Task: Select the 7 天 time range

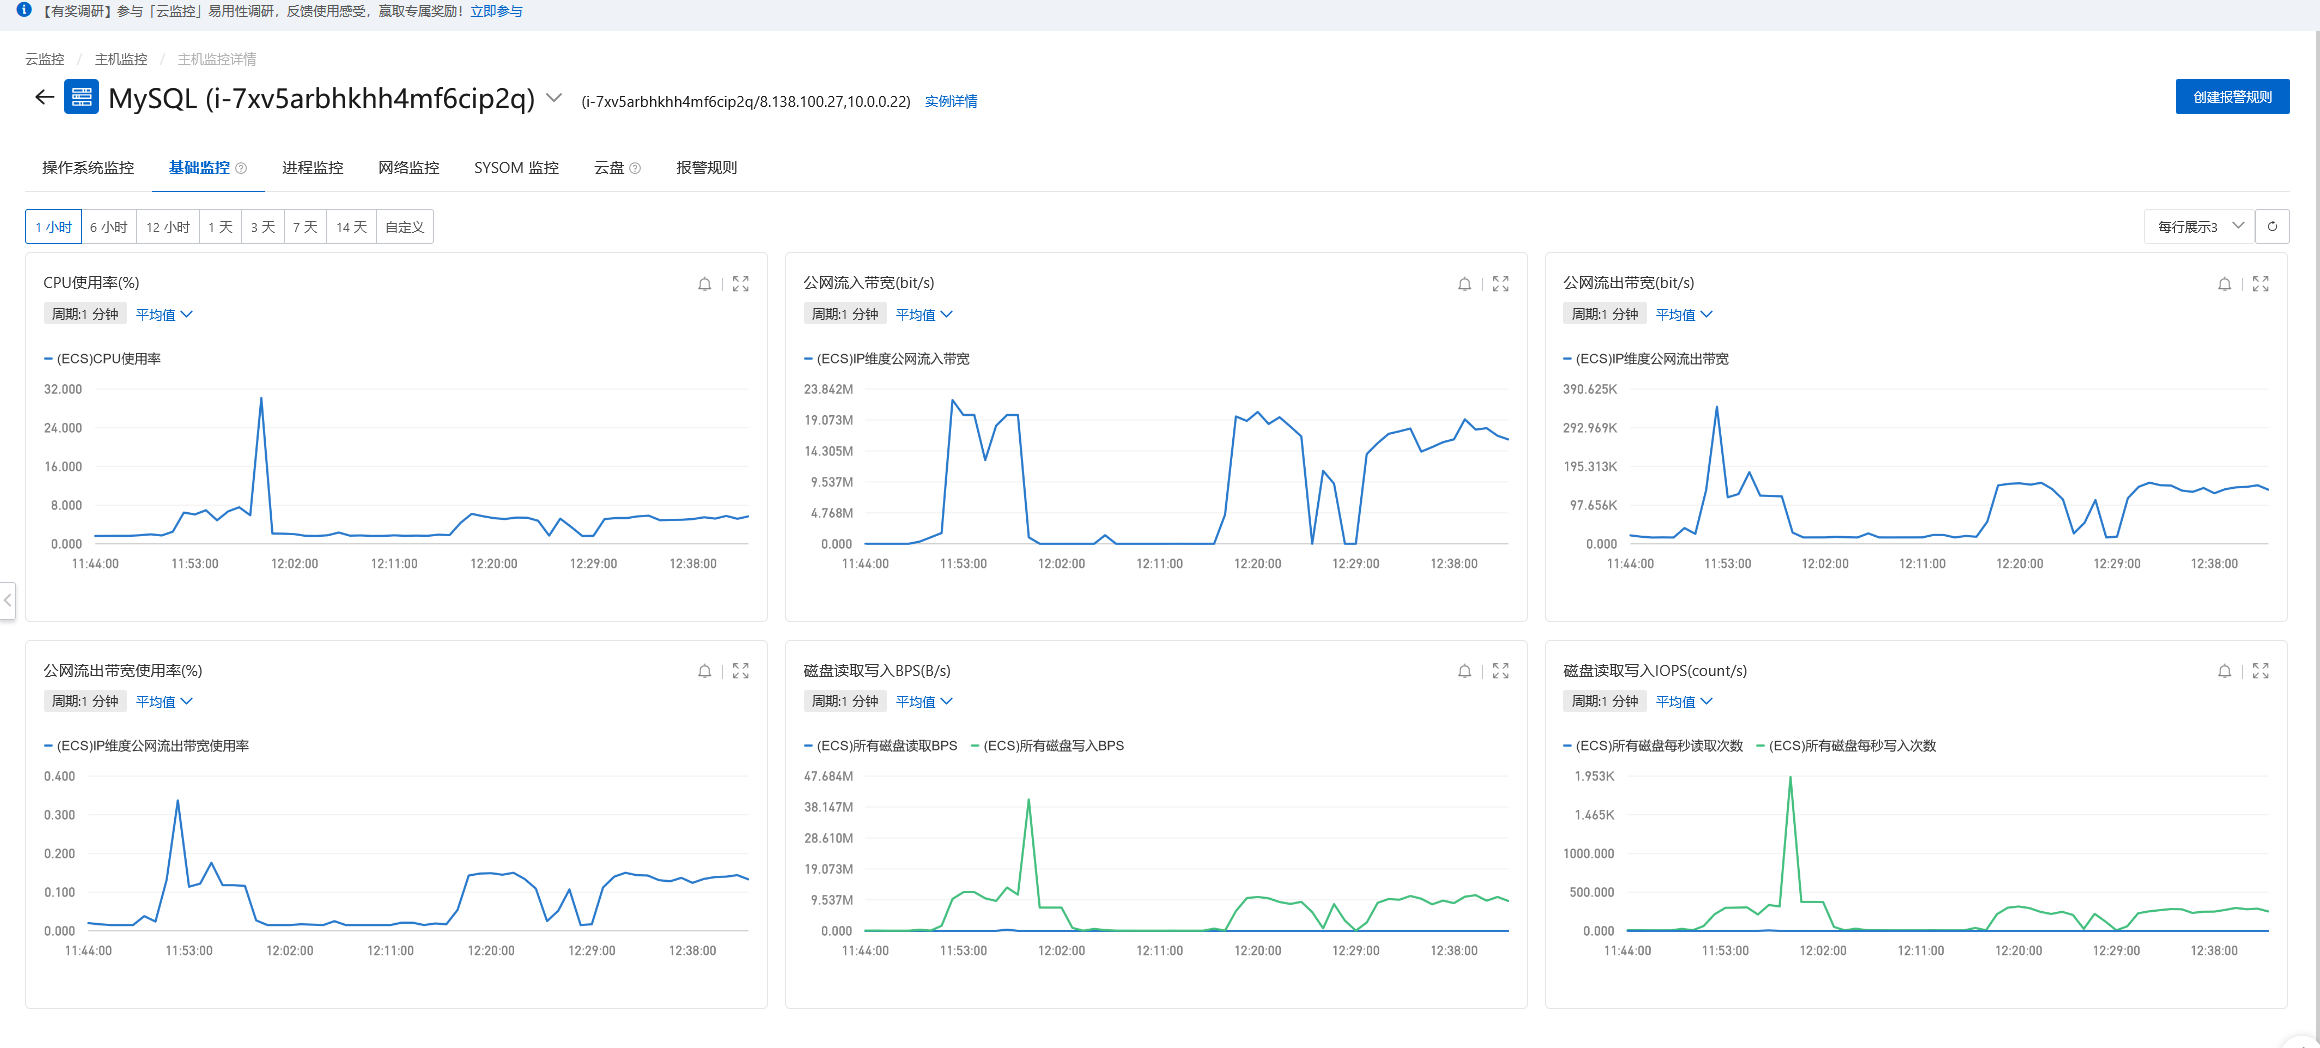Action: click(305, 227)
